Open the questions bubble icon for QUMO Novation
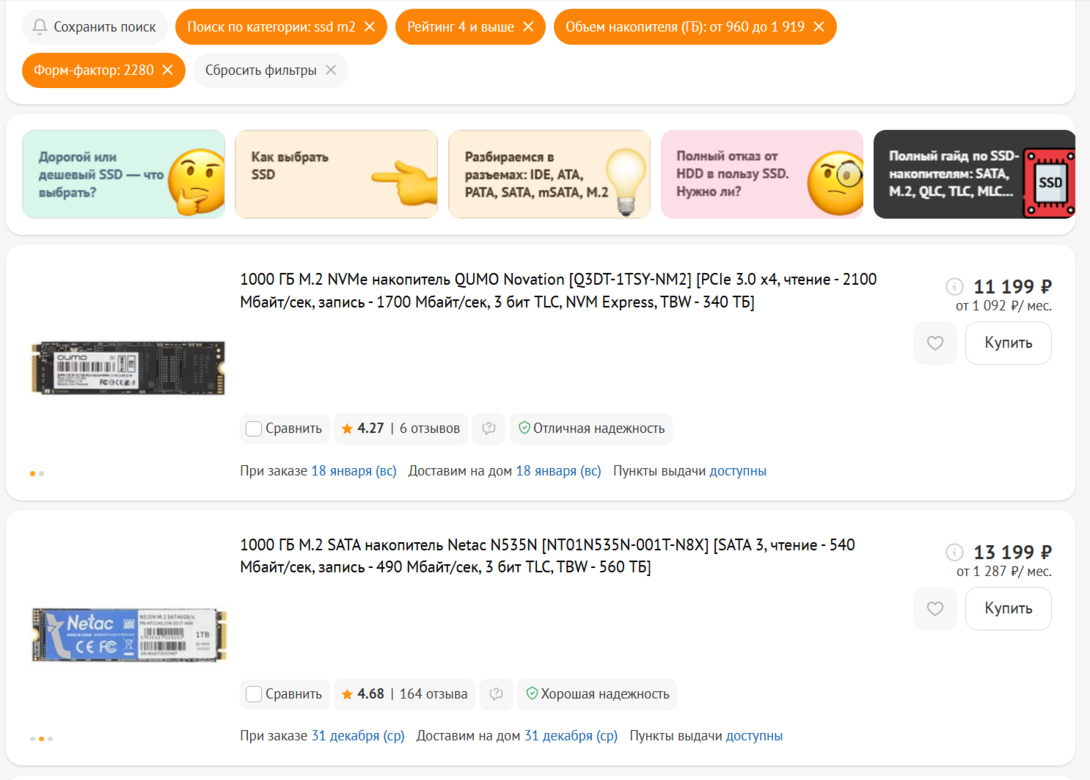 click(x=489, y=428)
